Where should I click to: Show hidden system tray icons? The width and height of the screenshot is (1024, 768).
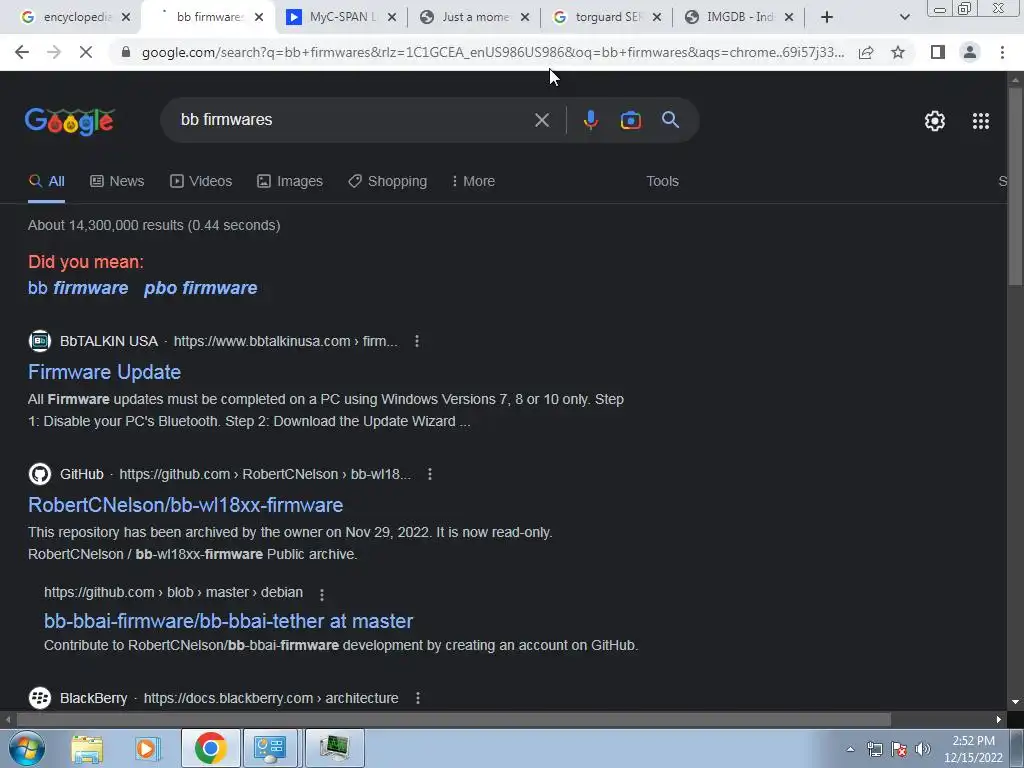tap(850, 749)
